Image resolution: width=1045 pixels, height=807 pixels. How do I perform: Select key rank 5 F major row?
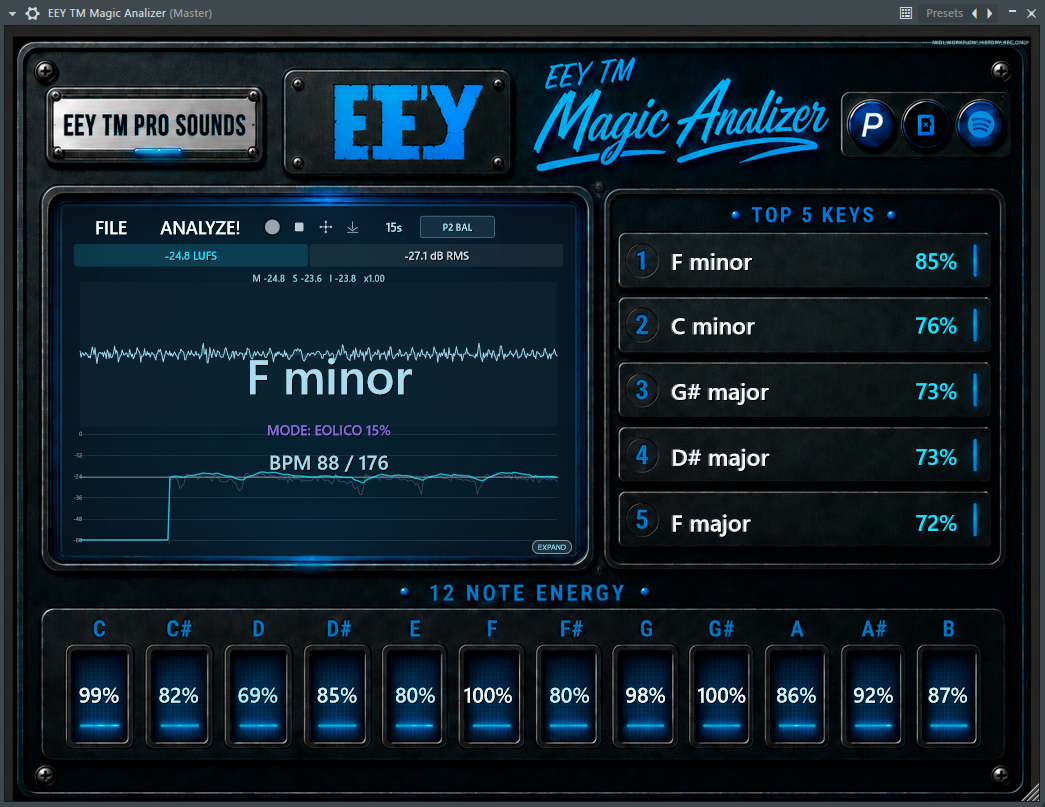[804, 522]
